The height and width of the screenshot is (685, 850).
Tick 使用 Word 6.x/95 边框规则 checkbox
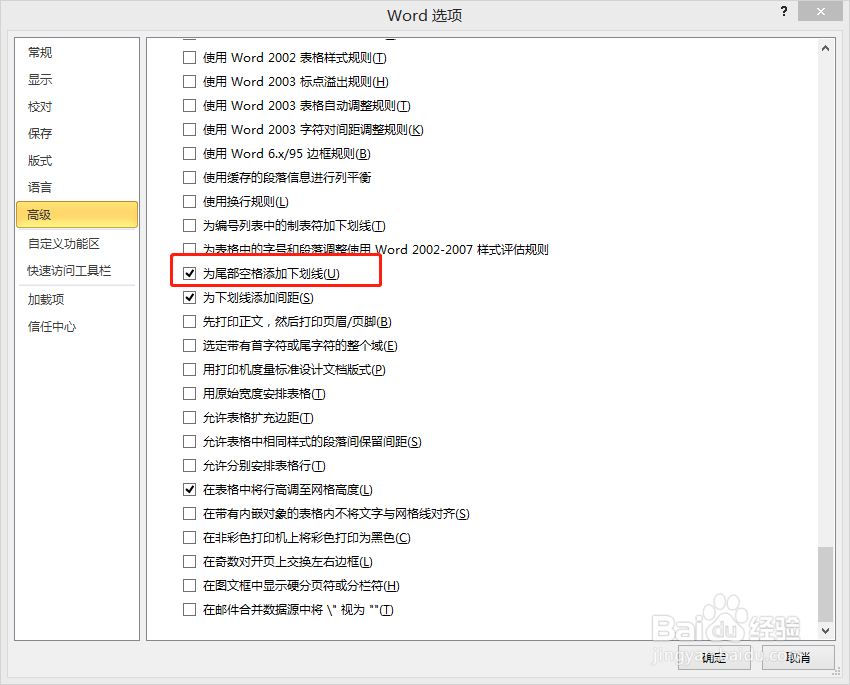[x=189, y=154]
